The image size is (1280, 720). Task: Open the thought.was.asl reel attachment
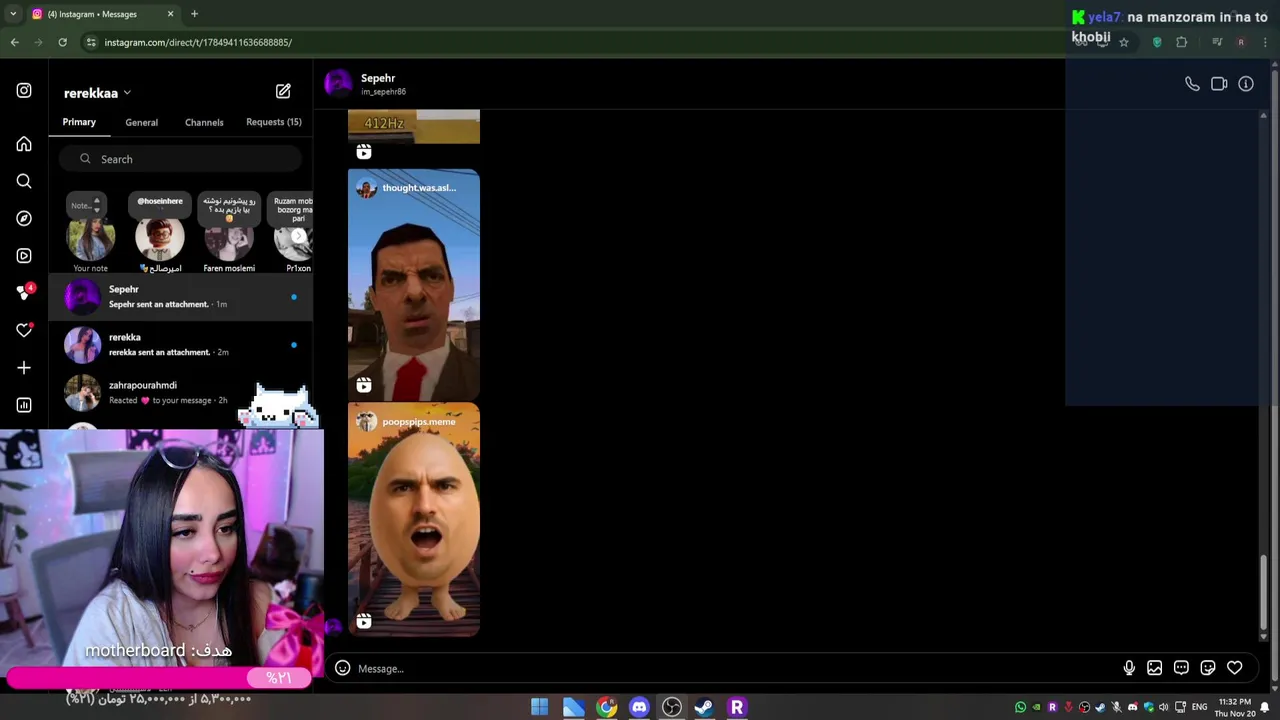[414, 285]
